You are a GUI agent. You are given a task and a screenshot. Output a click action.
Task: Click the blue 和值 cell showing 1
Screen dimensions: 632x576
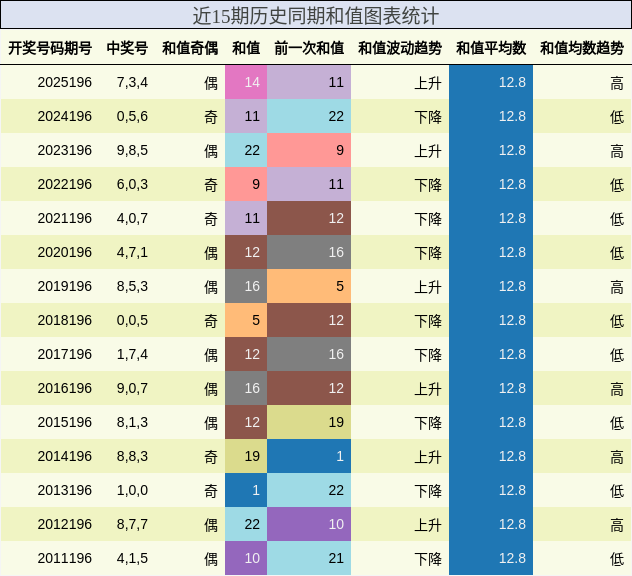point(246,490)
